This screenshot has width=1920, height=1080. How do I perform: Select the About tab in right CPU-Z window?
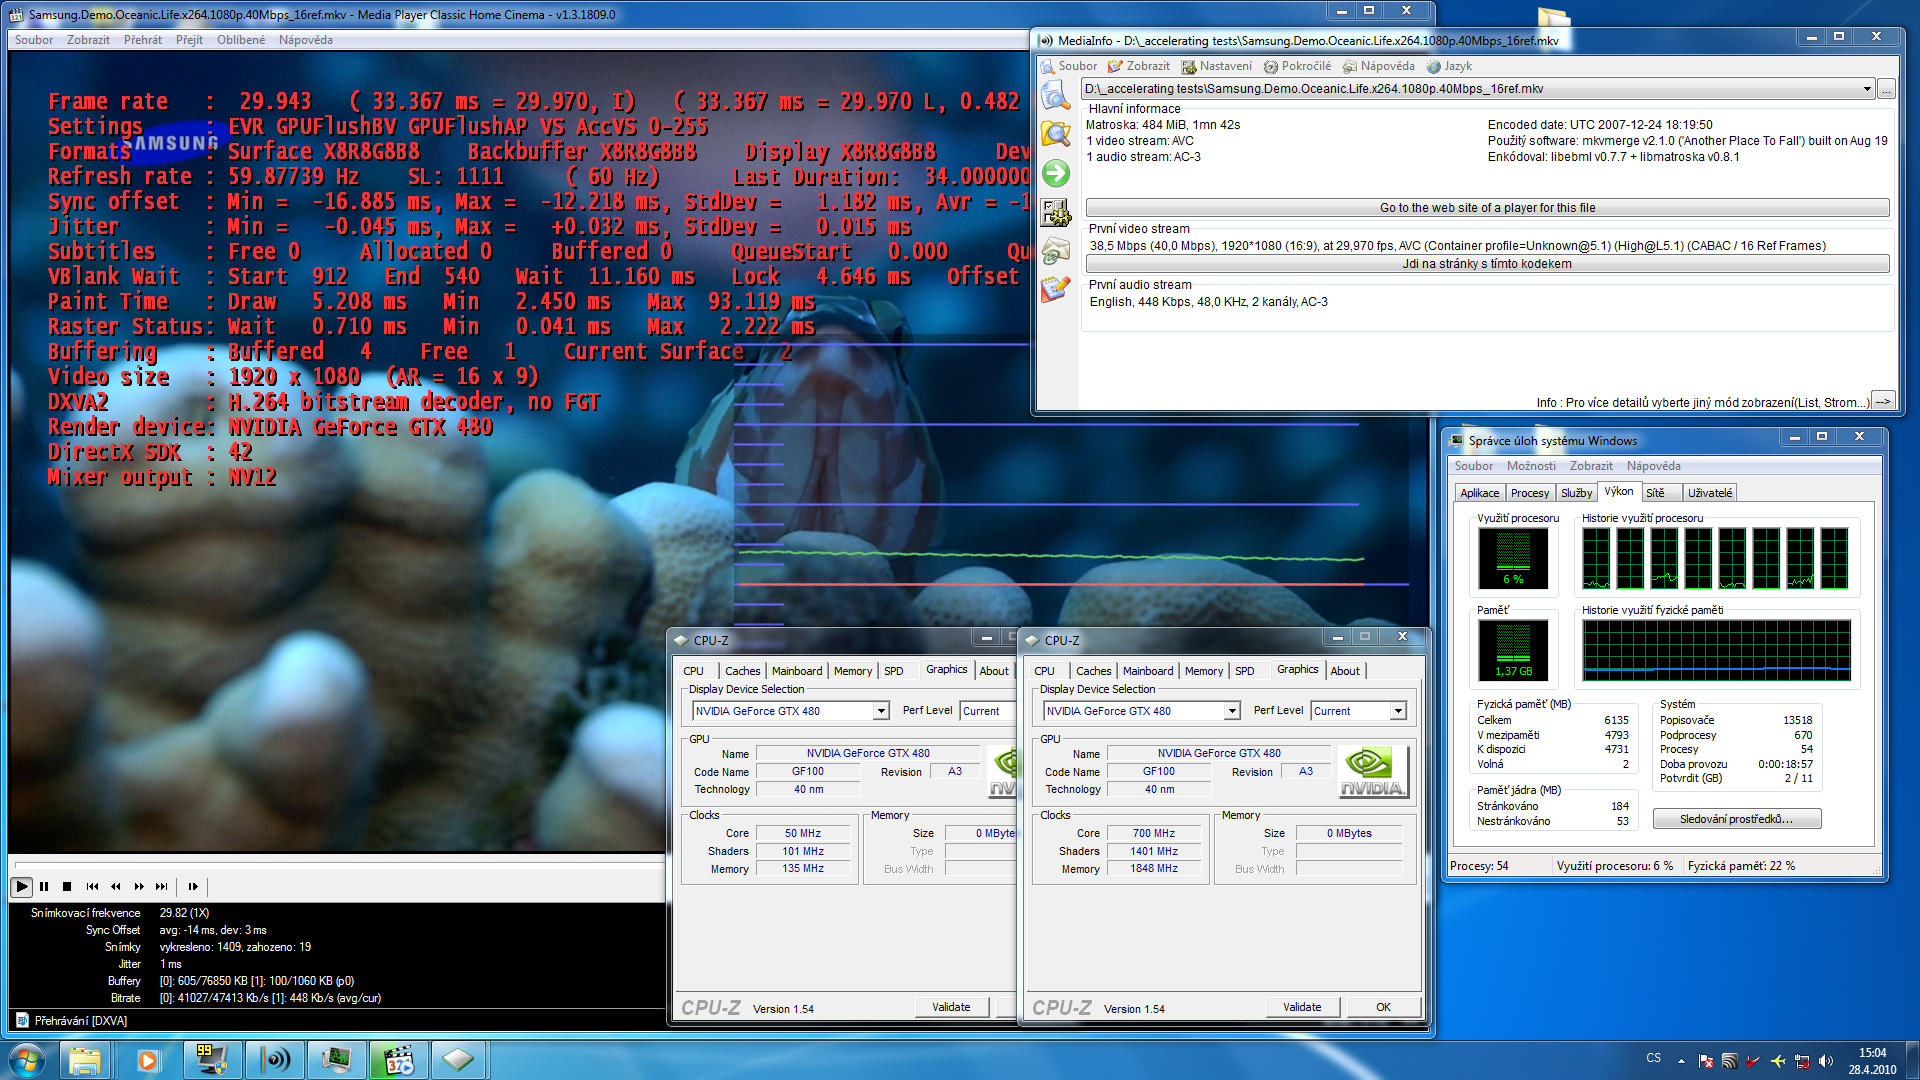[x=1345, y=671]
